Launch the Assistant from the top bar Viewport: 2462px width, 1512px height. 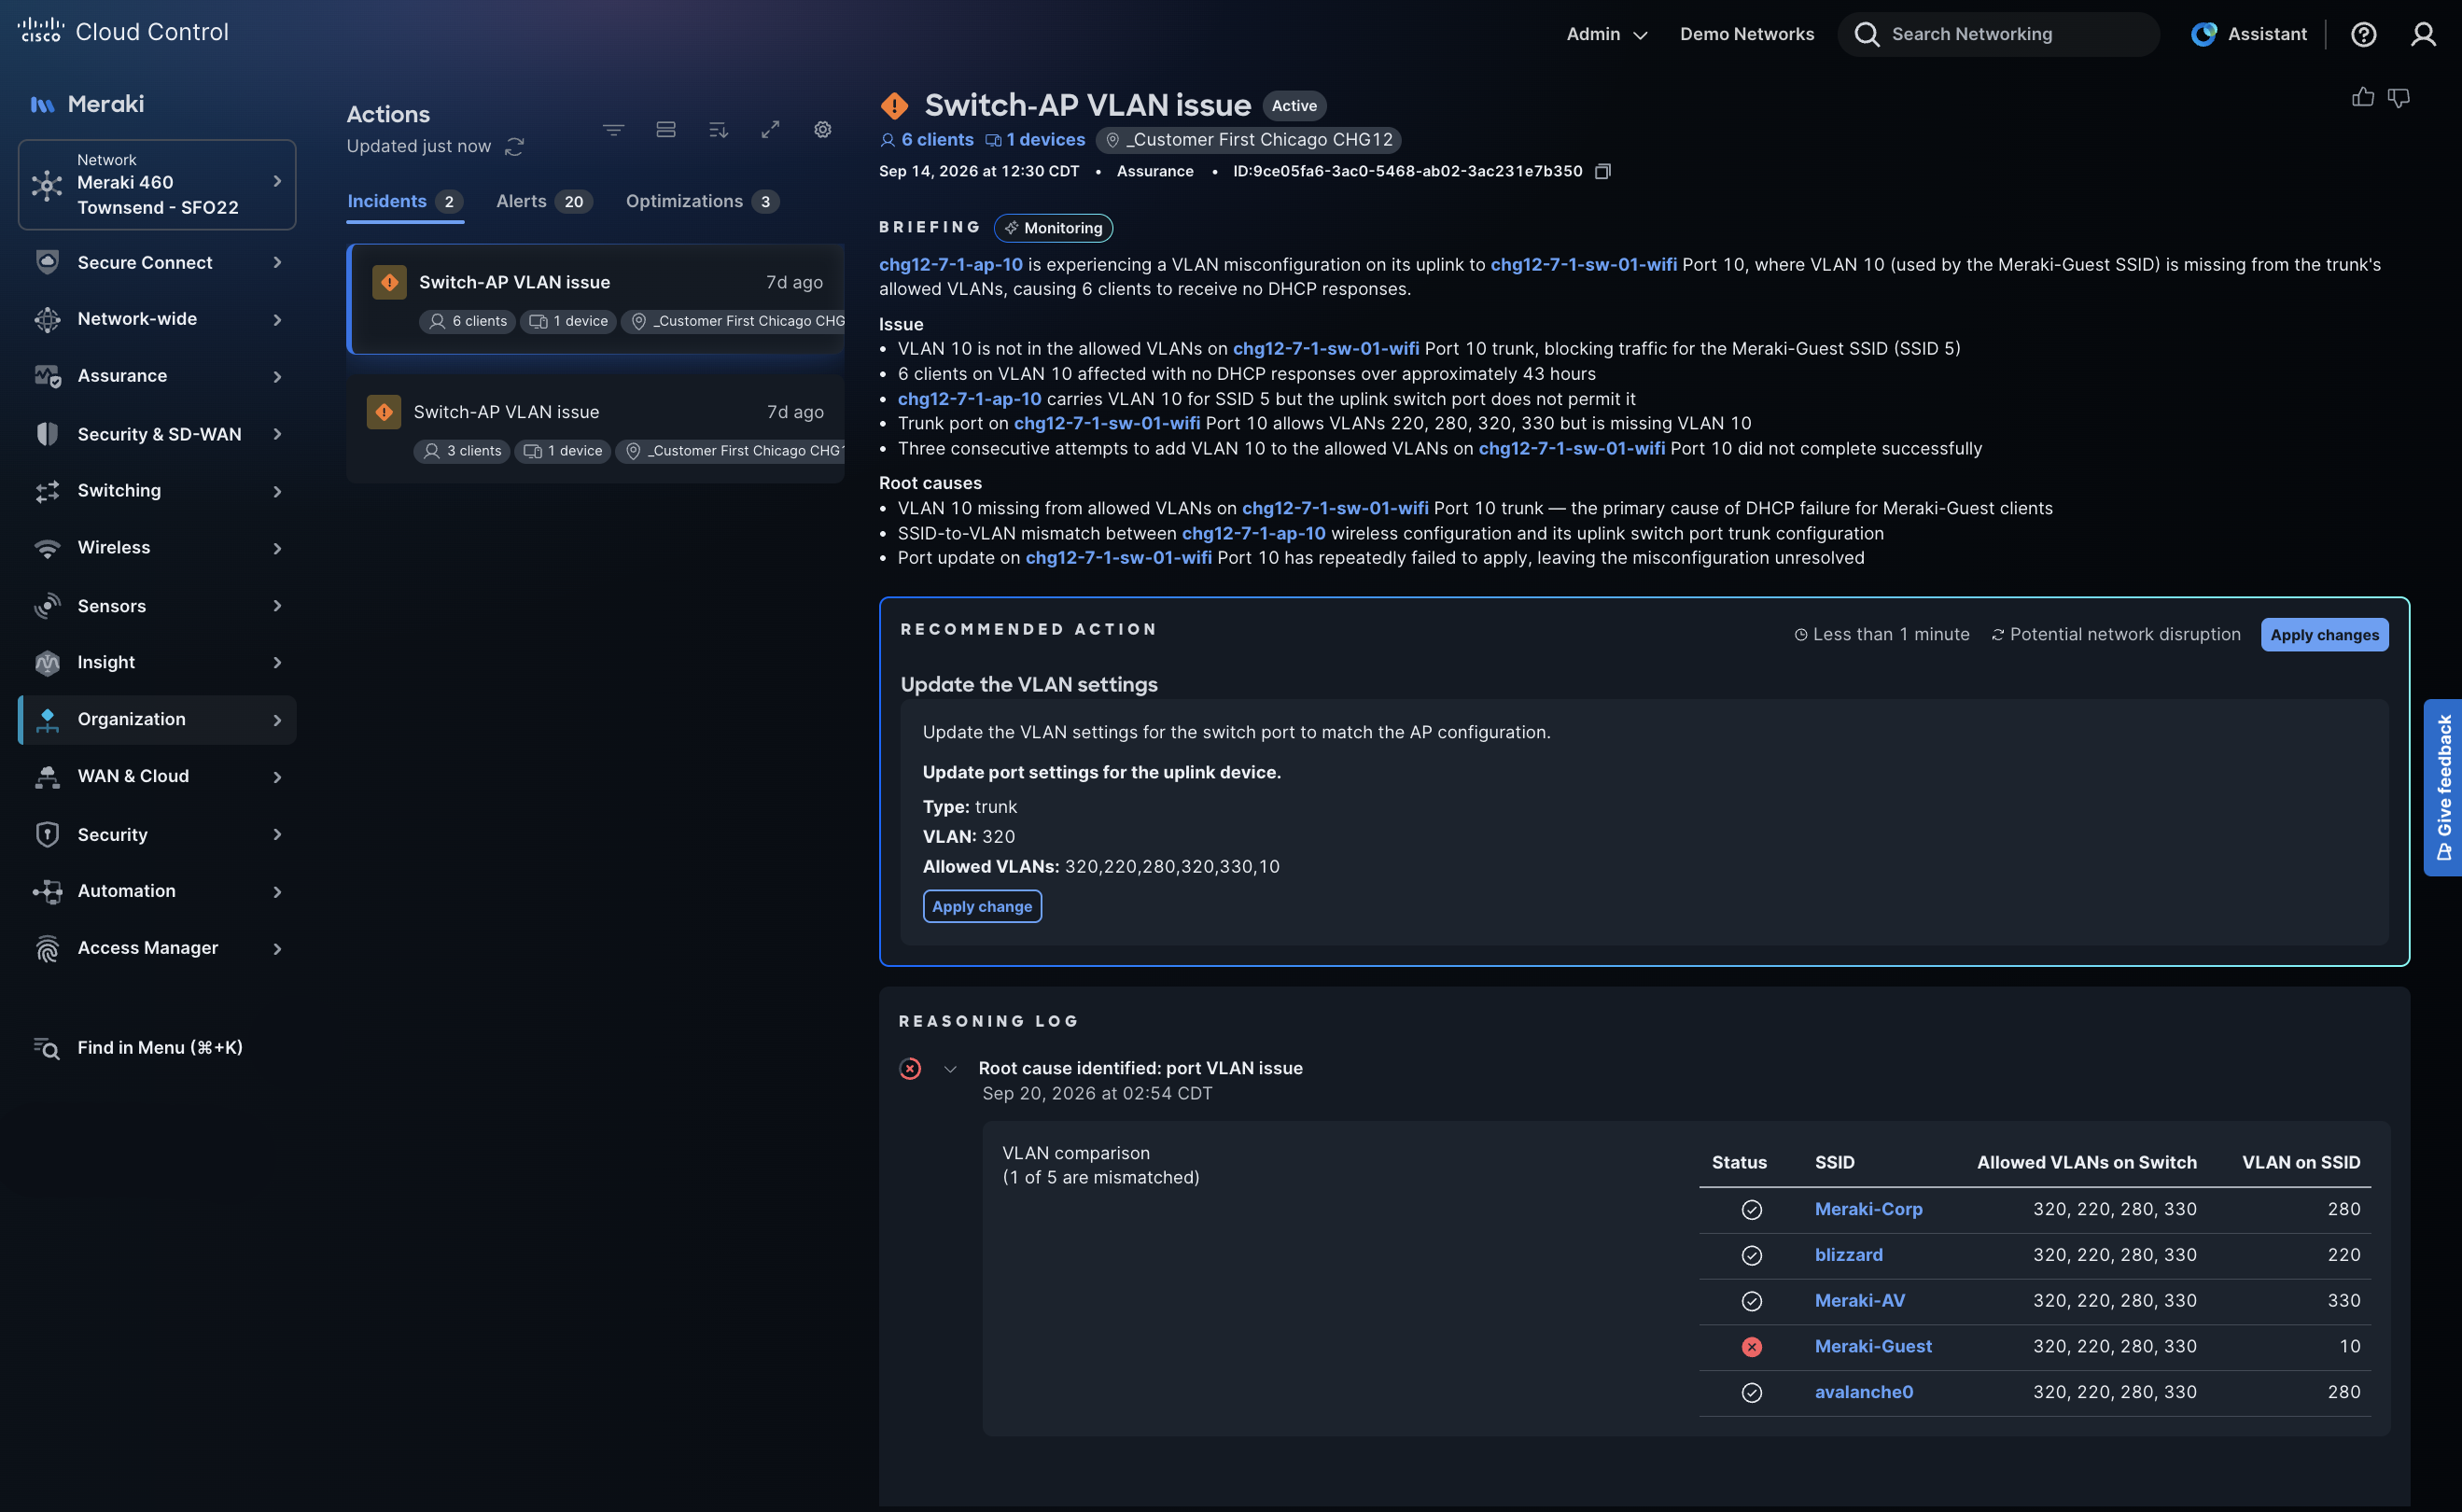2248,34
